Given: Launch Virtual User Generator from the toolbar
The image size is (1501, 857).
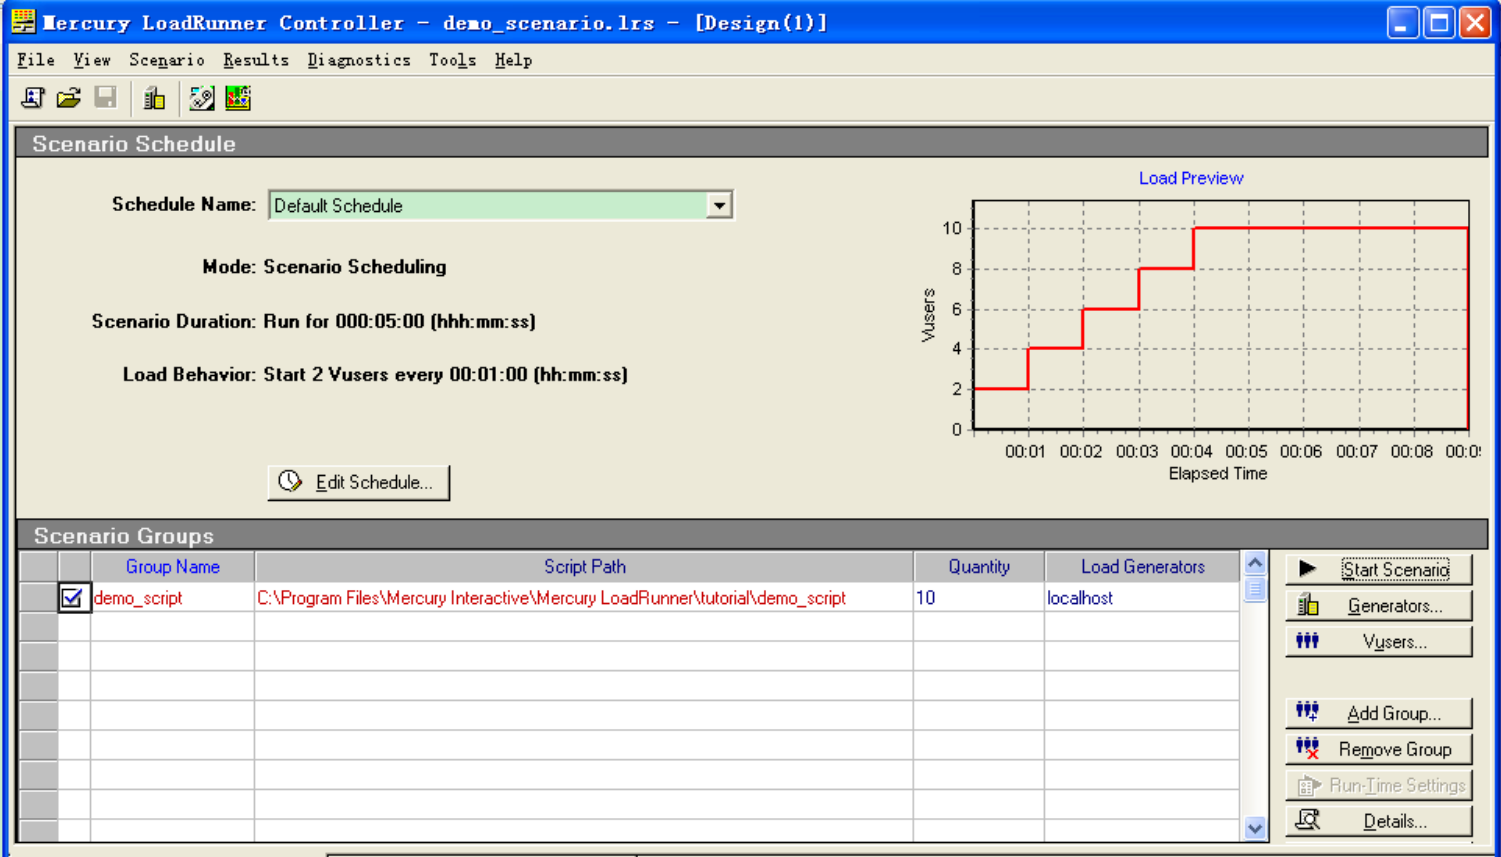Looking at the screenshot, I should pos(201,98).
